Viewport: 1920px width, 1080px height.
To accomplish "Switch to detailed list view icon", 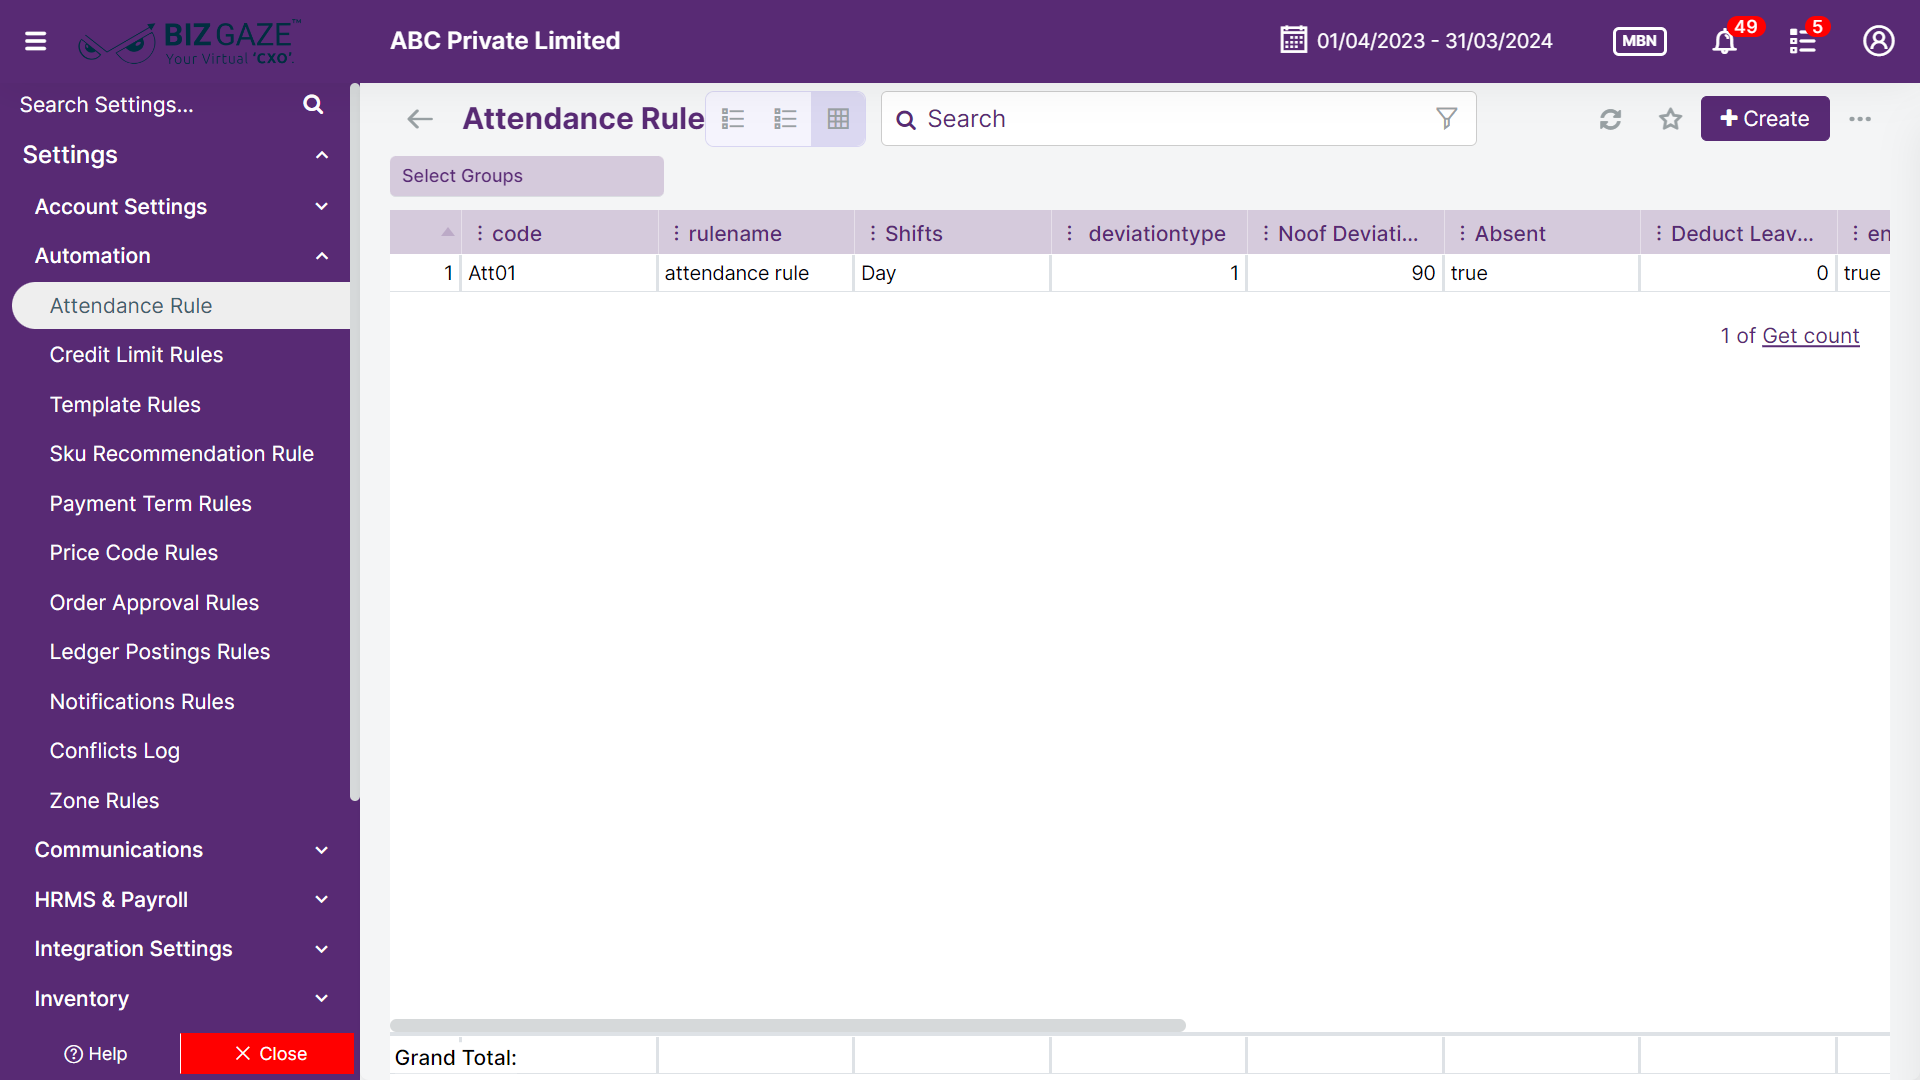I will (733, 119).
